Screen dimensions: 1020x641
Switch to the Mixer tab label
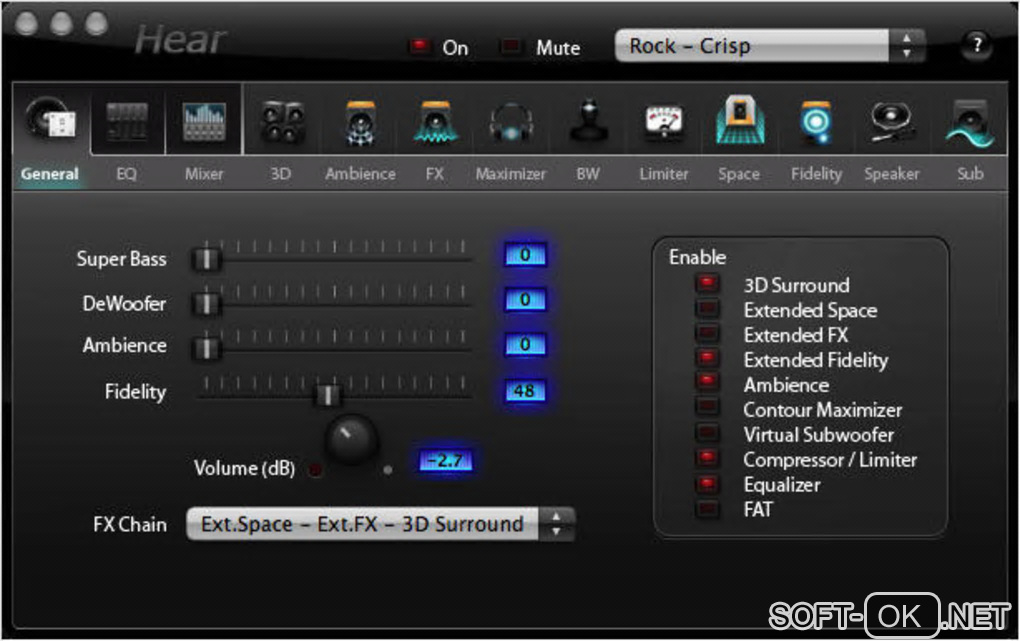(x=204, y=174)
